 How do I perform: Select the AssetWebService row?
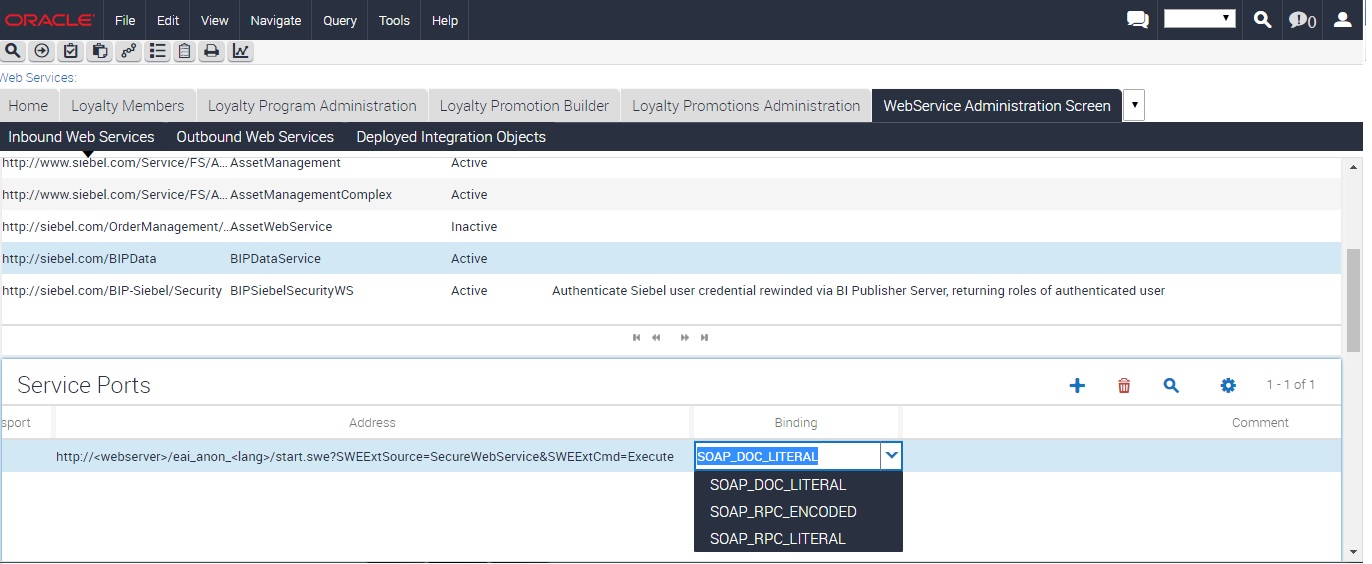click(x=671, y=227)
